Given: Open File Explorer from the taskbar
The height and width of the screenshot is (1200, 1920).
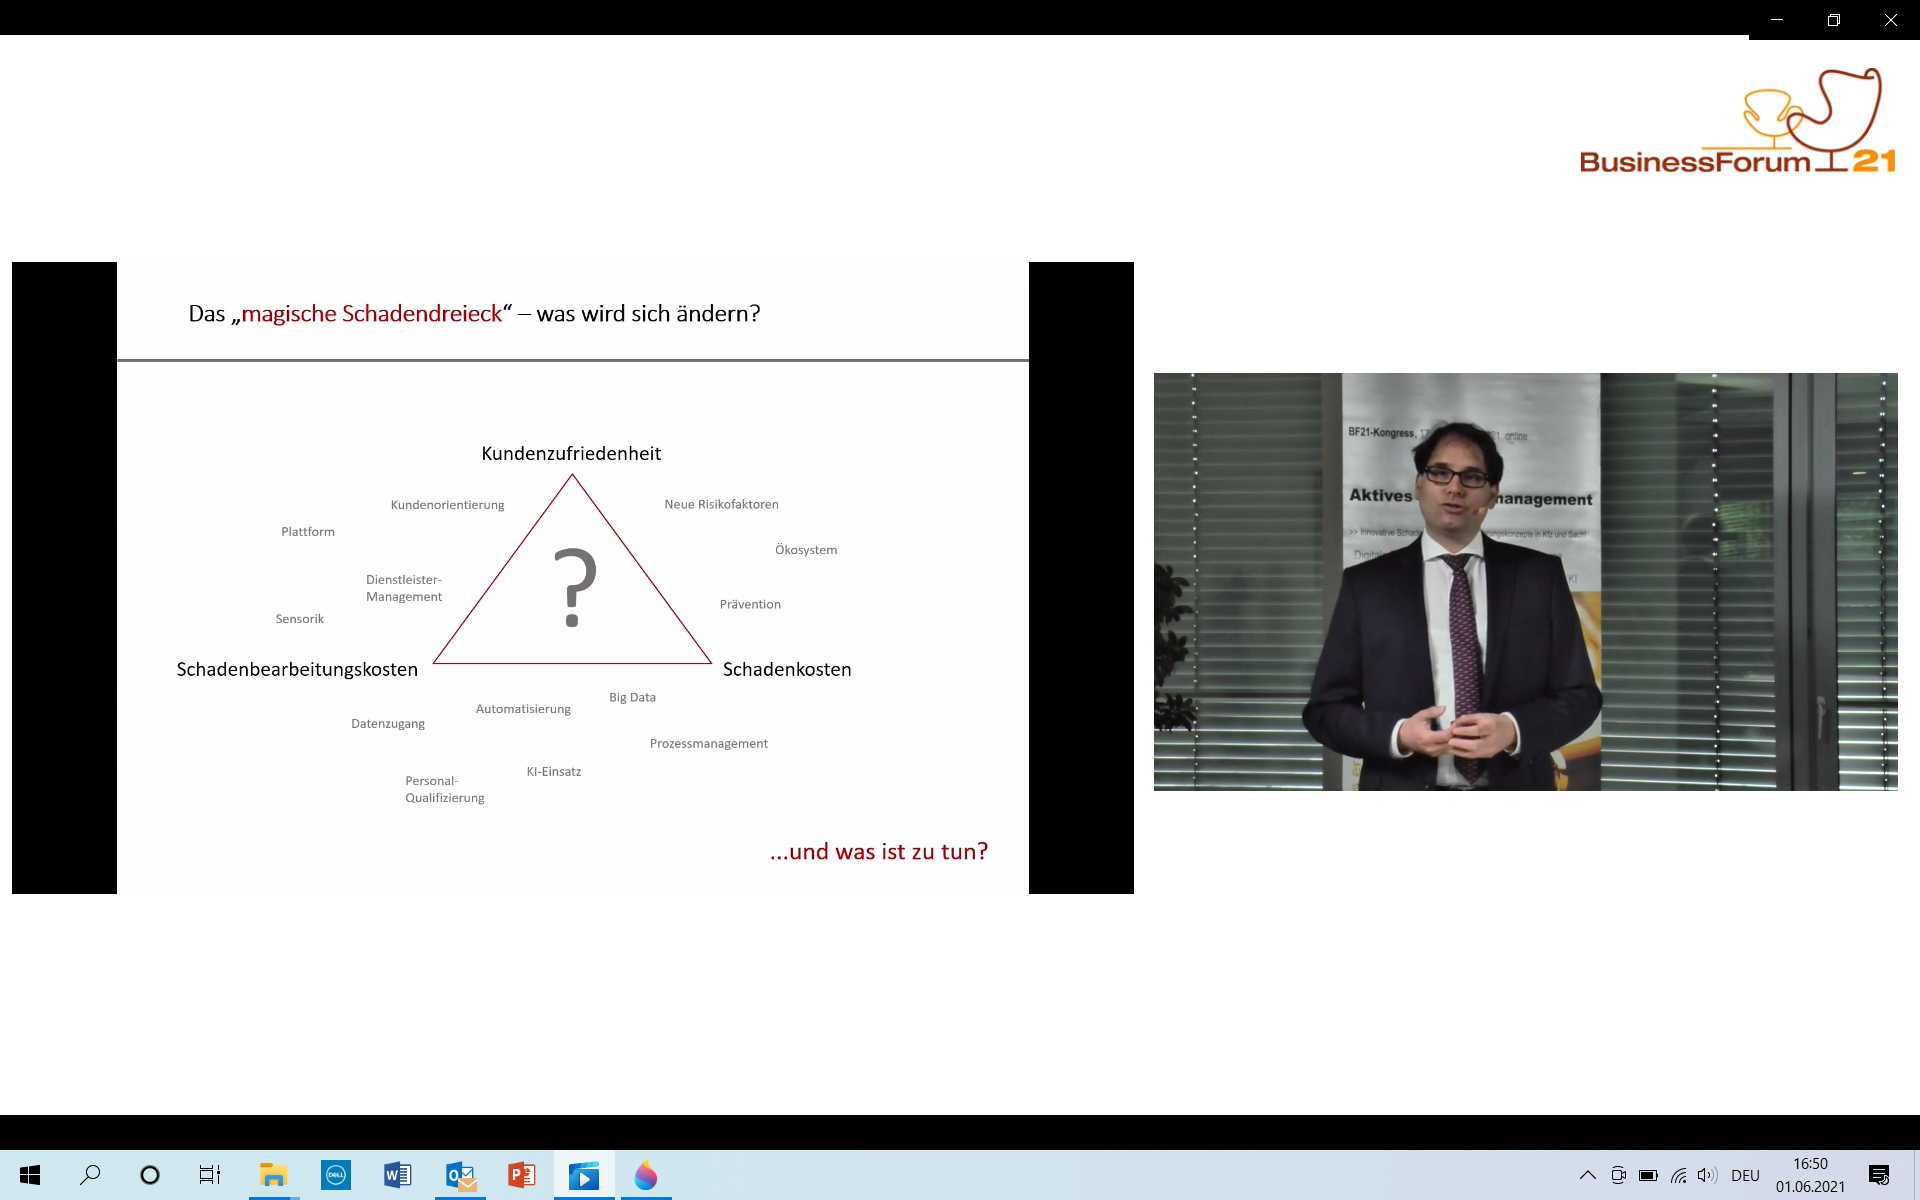Looking at the screenshot, I should pyautogui.click(x=273, y=1175).
